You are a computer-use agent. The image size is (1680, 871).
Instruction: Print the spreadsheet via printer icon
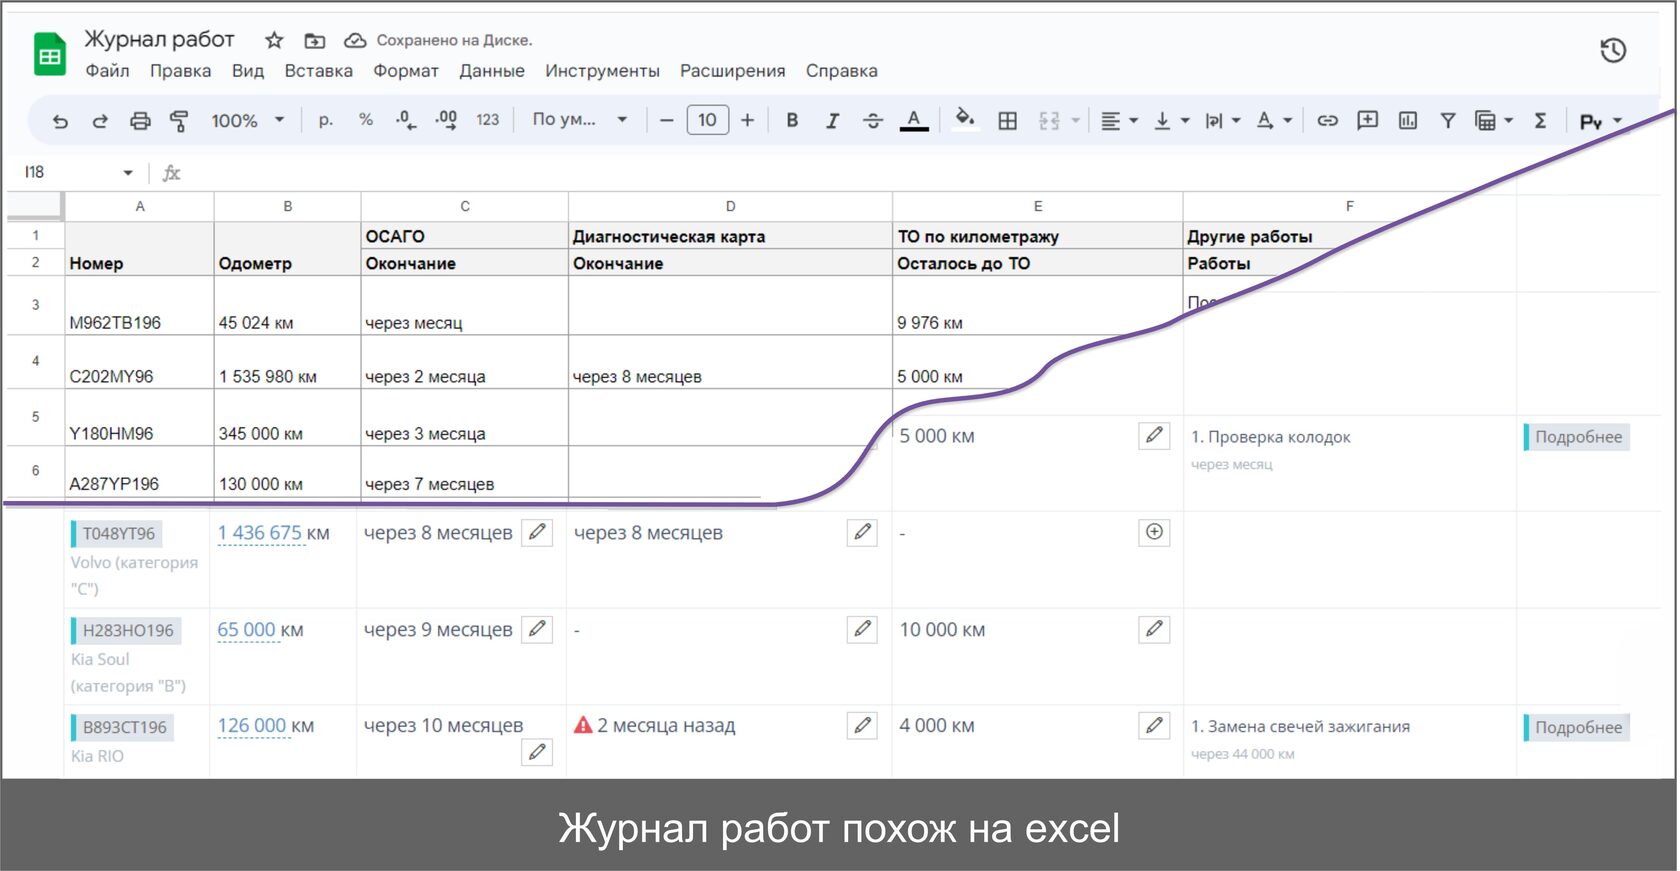tap(140, 121)
